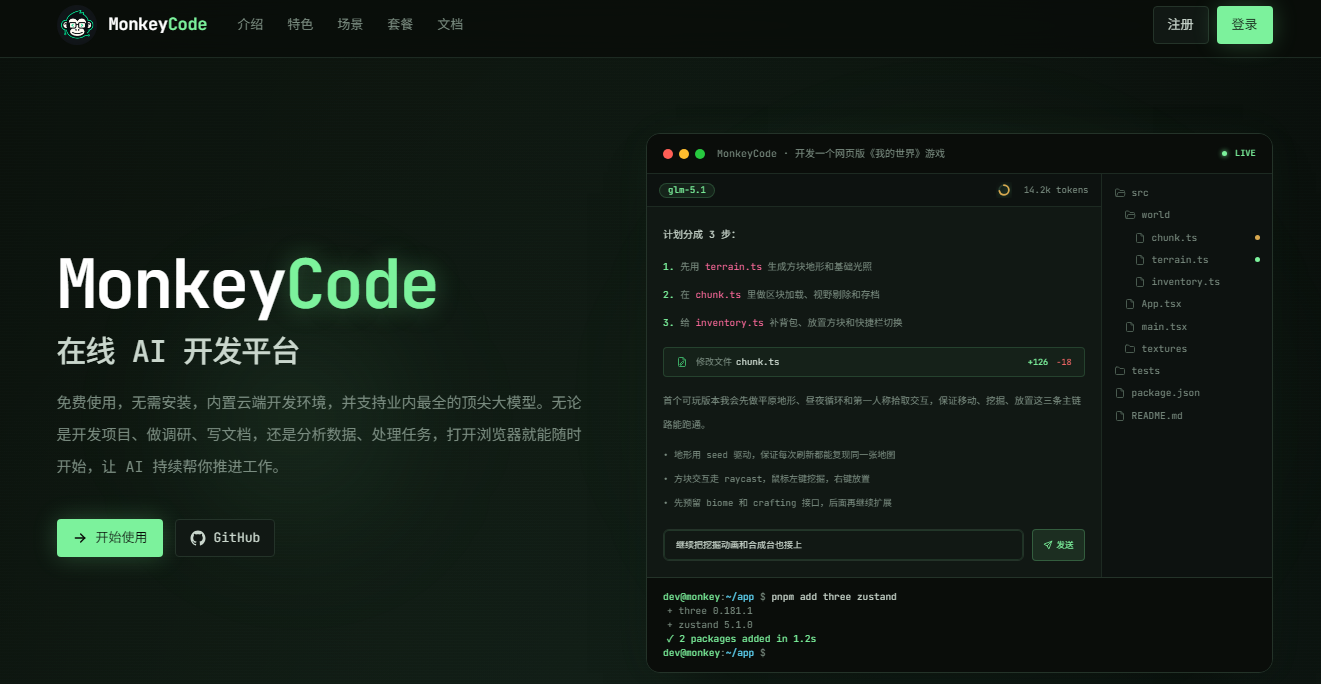
Task: Expand the tests folder
Action: [x=1137, y=371]
